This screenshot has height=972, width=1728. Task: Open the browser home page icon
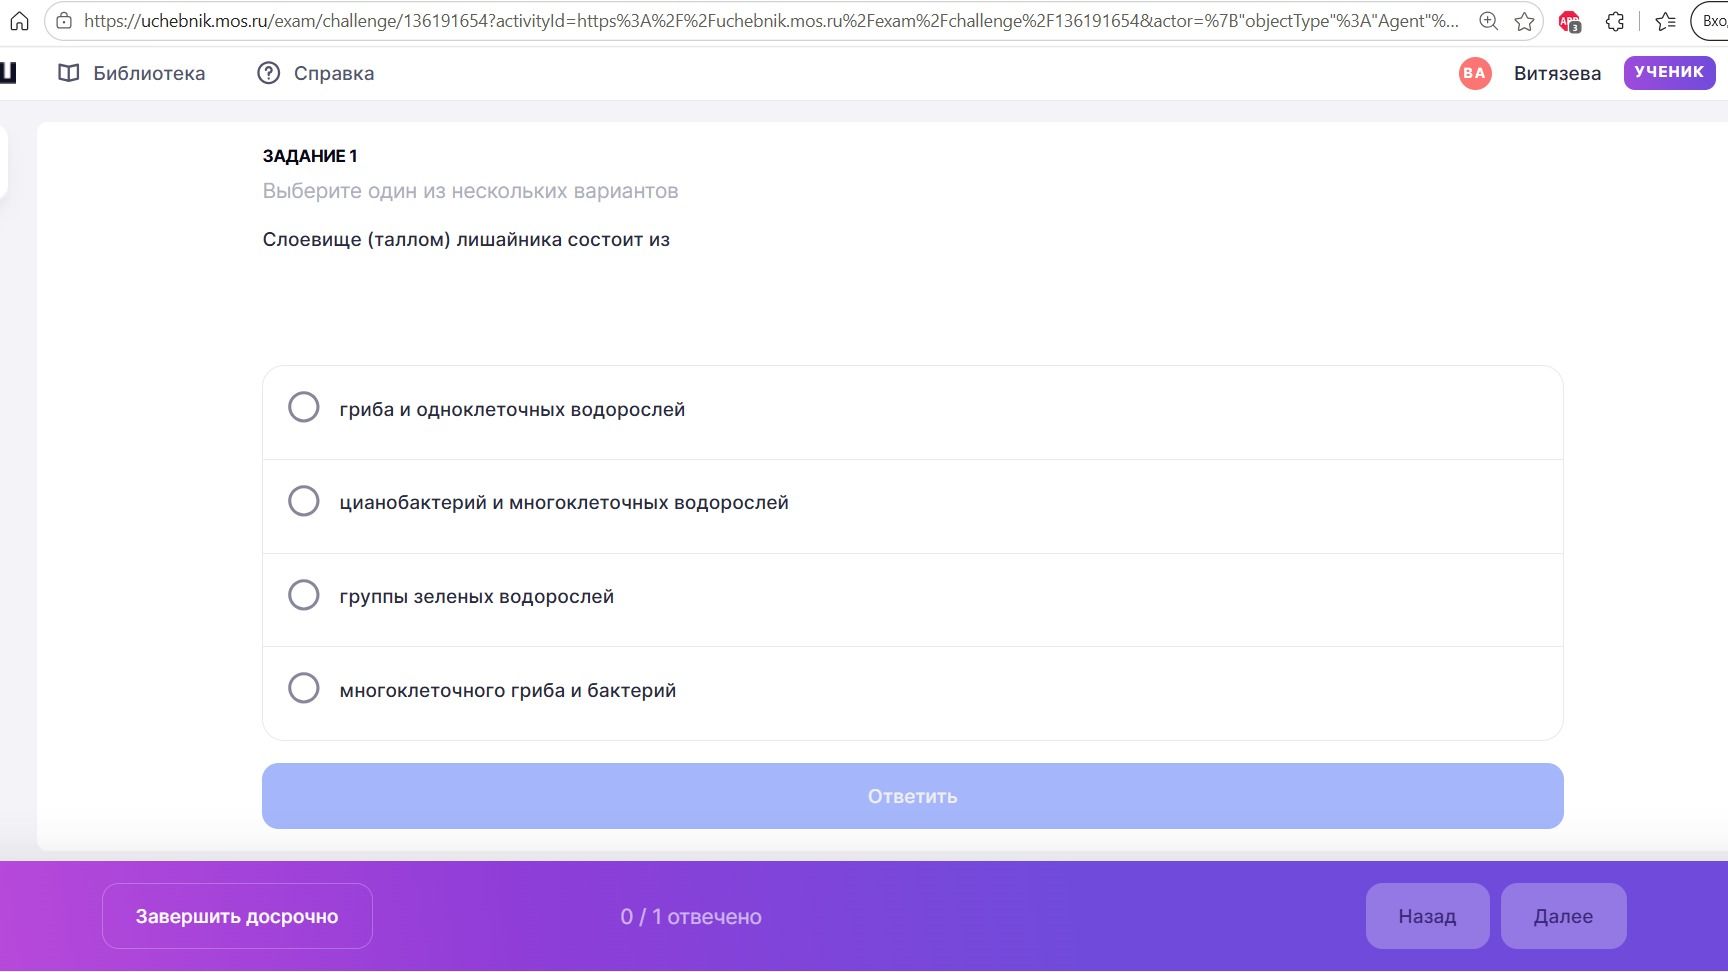click(x=19, y=21)
